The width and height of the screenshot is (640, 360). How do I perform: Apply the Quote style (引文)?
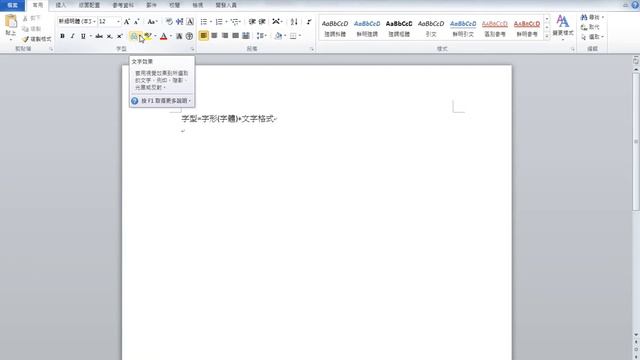[x=431, y=28]
